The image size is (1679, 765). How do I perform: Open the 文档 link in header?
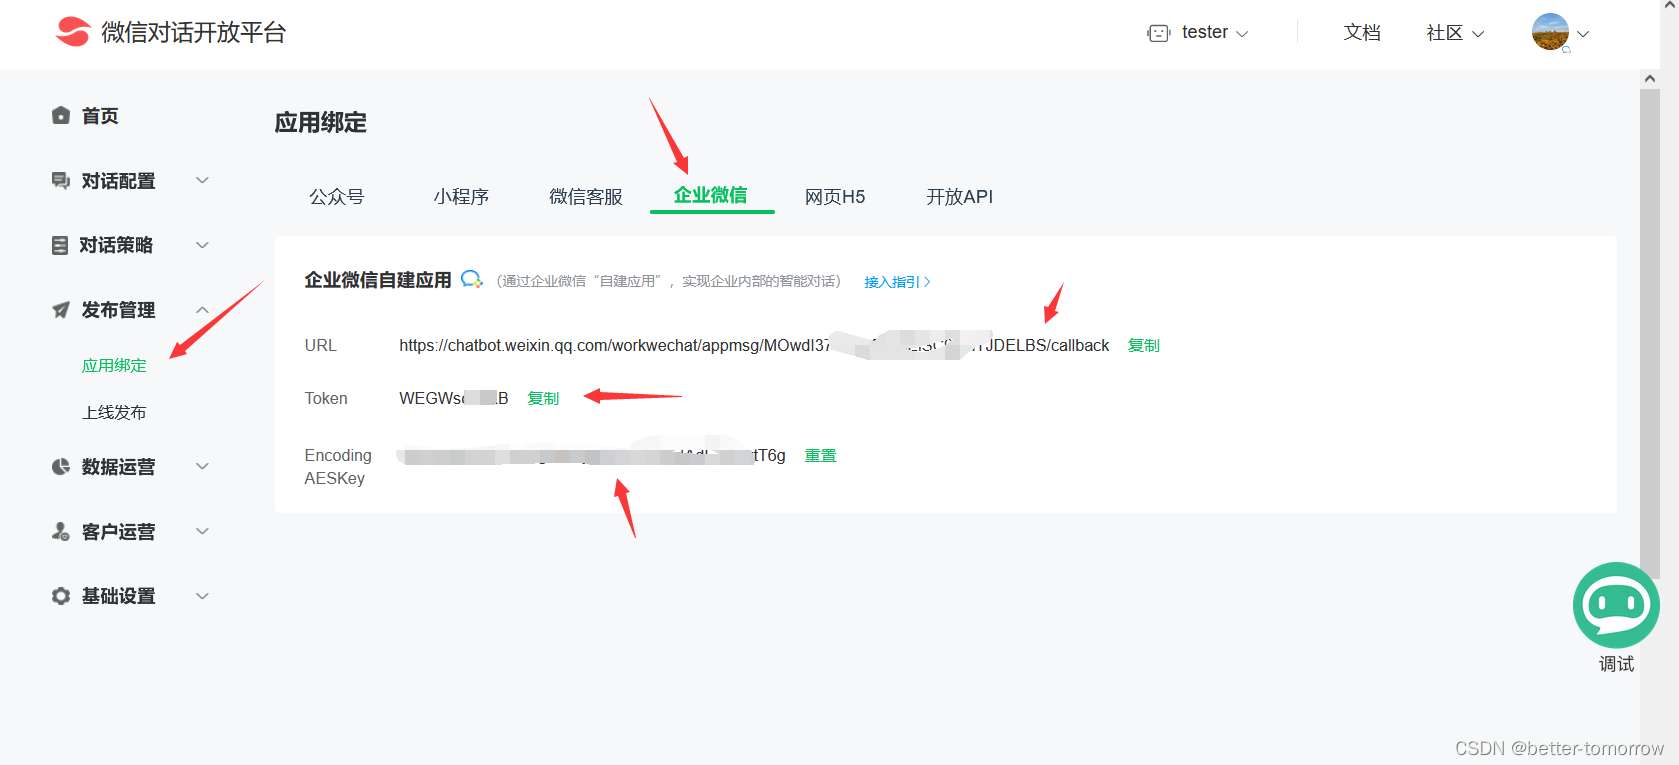[x=1362, y=33]
